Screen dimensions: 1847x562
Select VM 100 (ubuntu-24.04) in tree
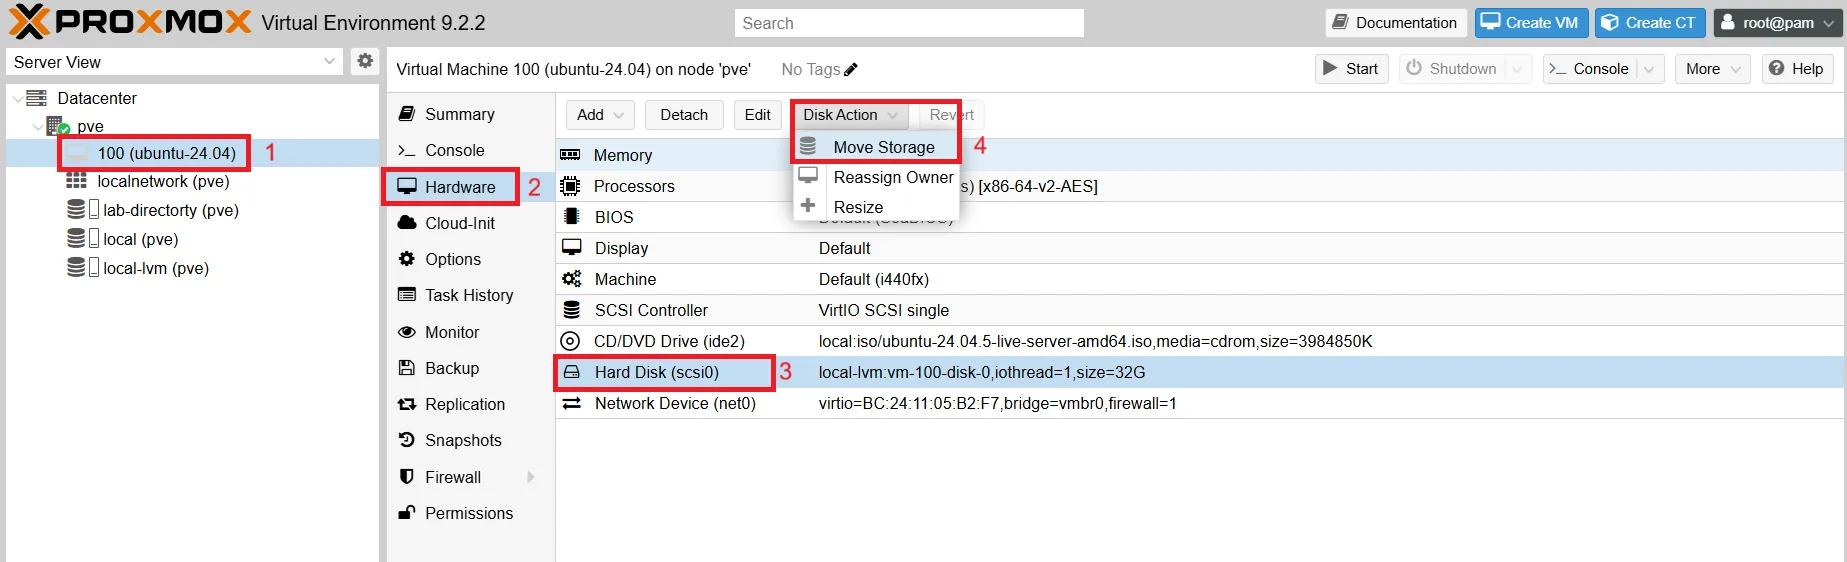(166, 153)
